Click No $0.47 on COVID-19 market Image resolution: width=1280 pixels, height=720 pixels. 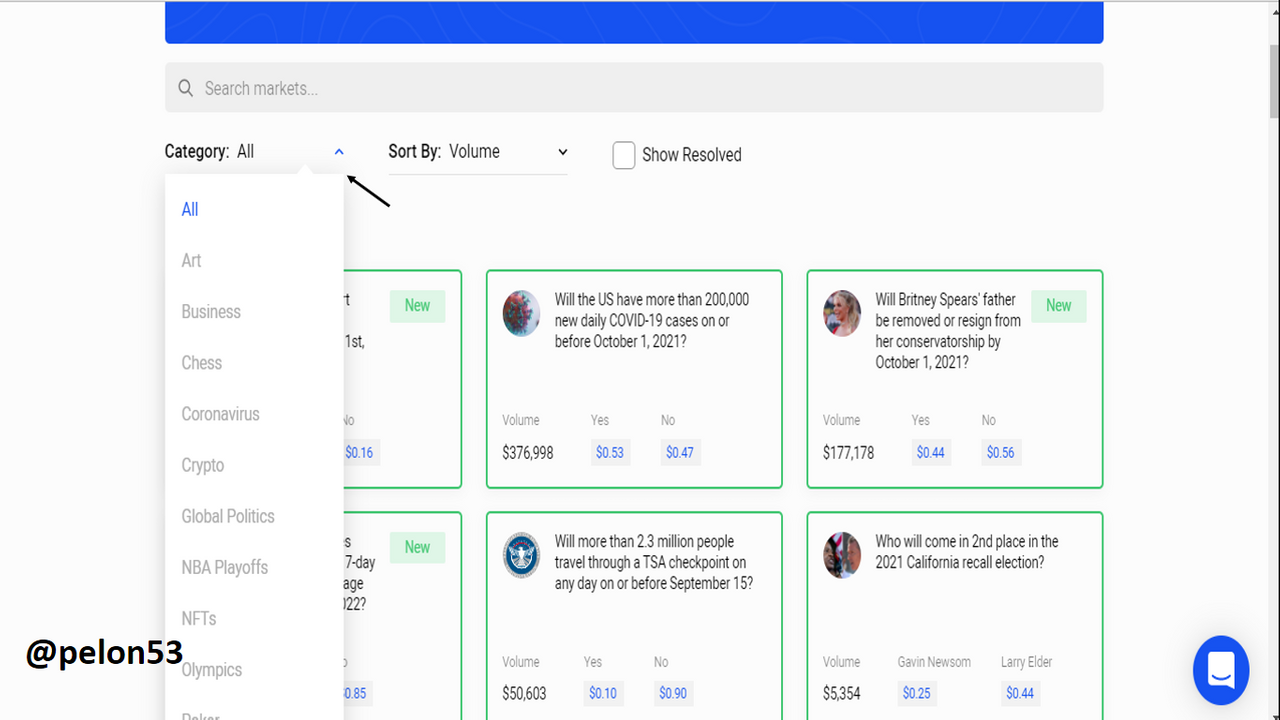(x=680, y=452)
